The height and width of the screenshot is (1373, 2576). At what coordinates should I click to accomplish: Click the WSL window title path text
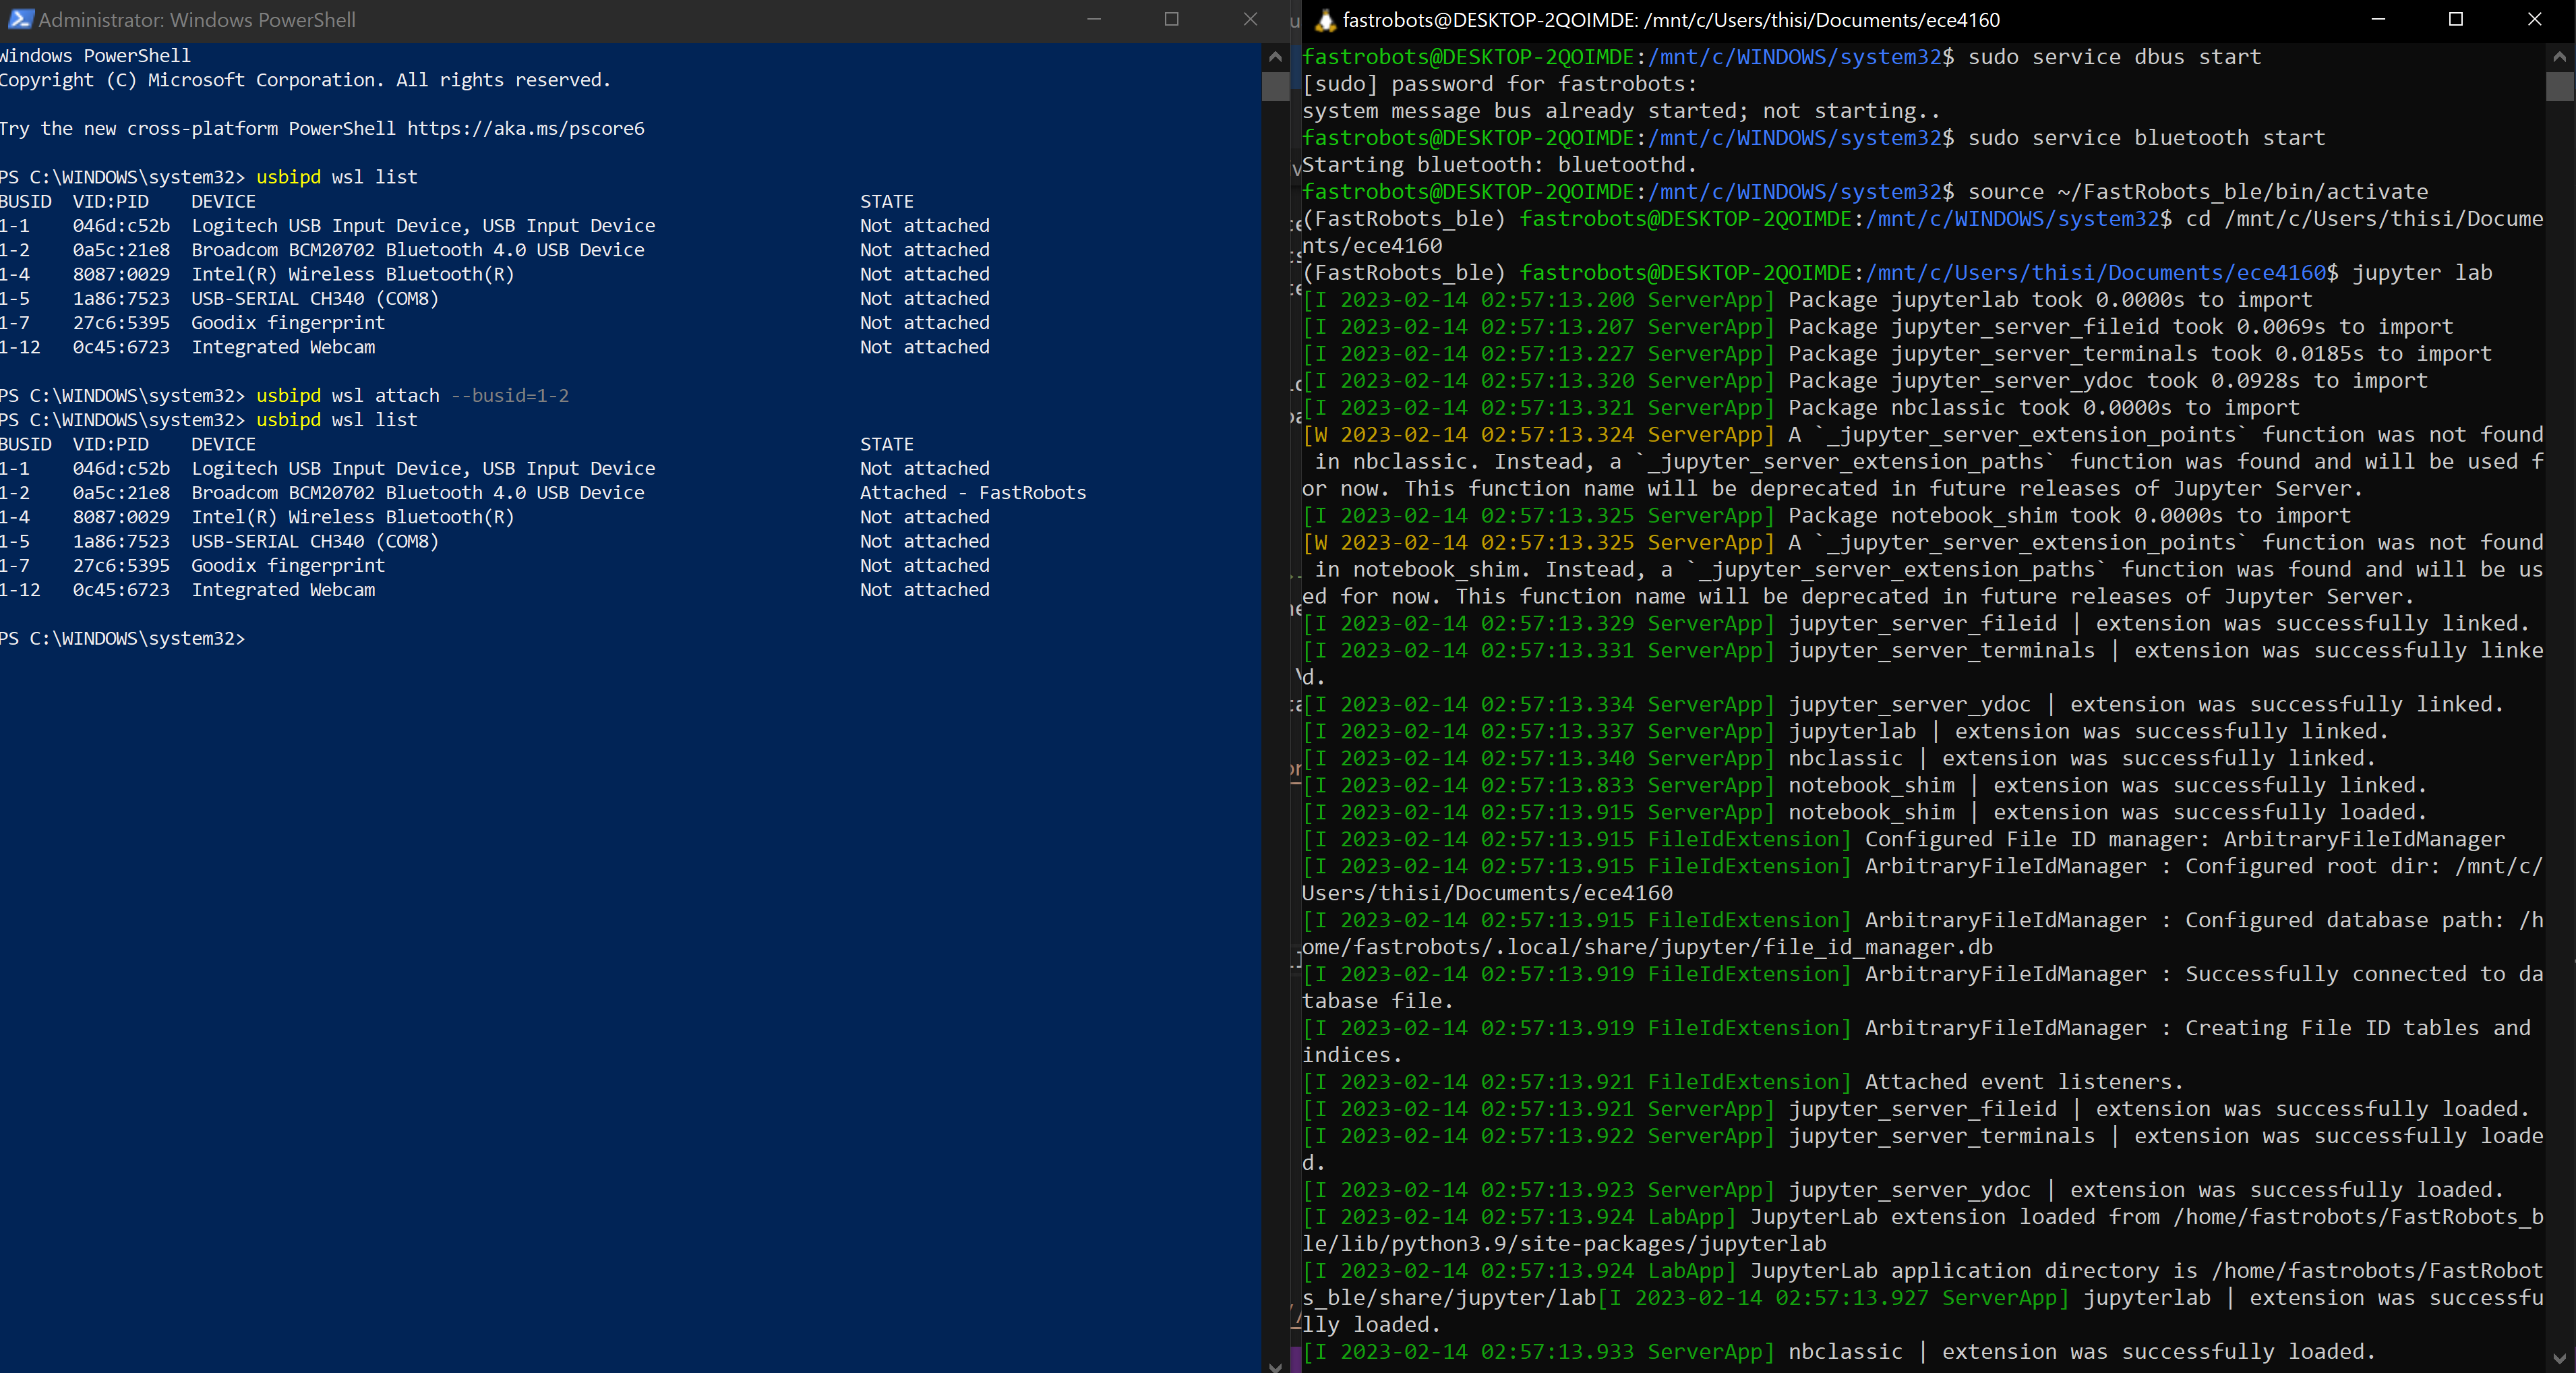tap(1671, 20)
